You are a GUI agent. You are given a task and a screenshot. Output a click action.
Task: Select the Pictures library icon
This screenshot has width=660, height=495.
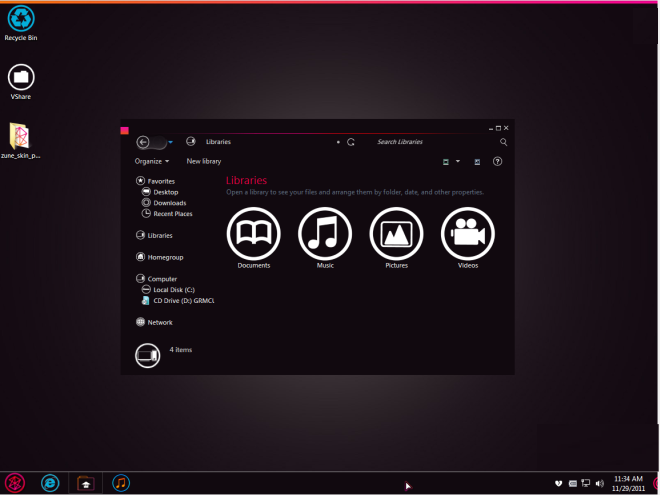(397, 234)
